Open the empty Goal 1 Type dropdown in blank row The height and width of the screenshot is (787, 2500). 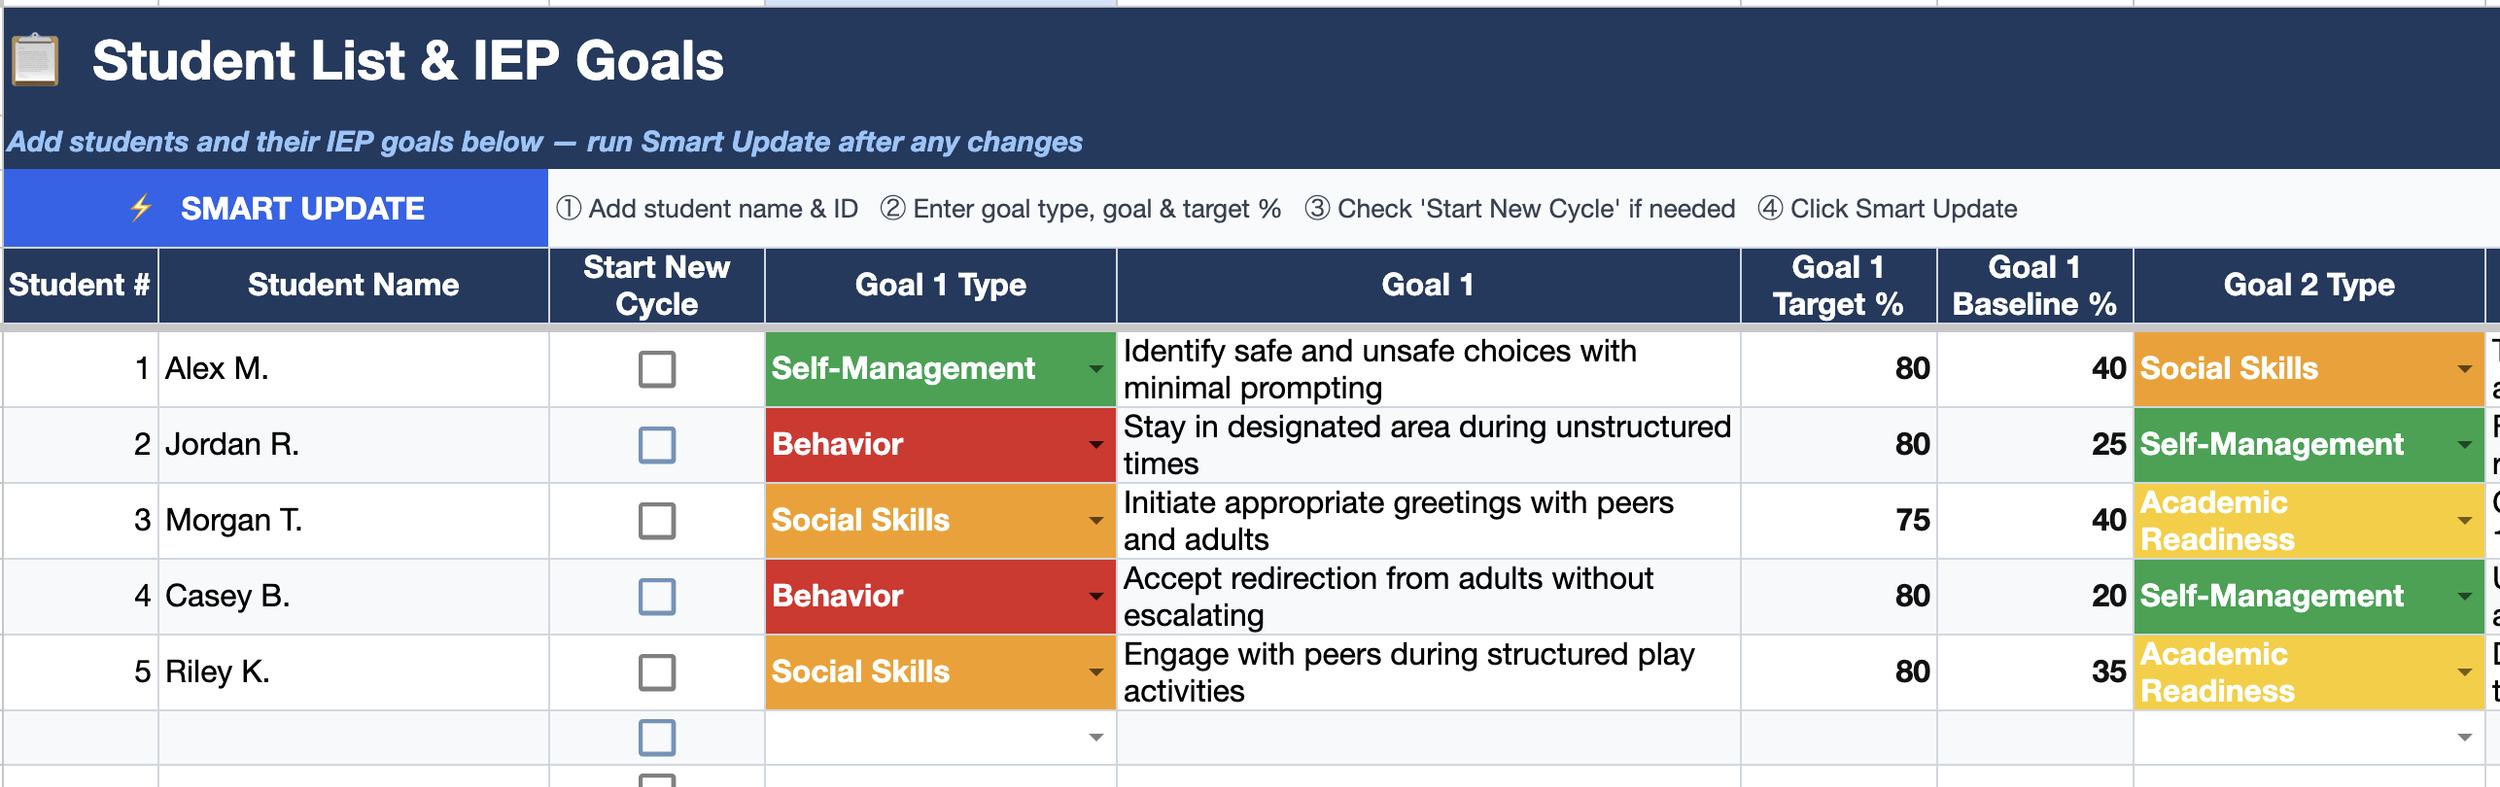pos(1096,738)
